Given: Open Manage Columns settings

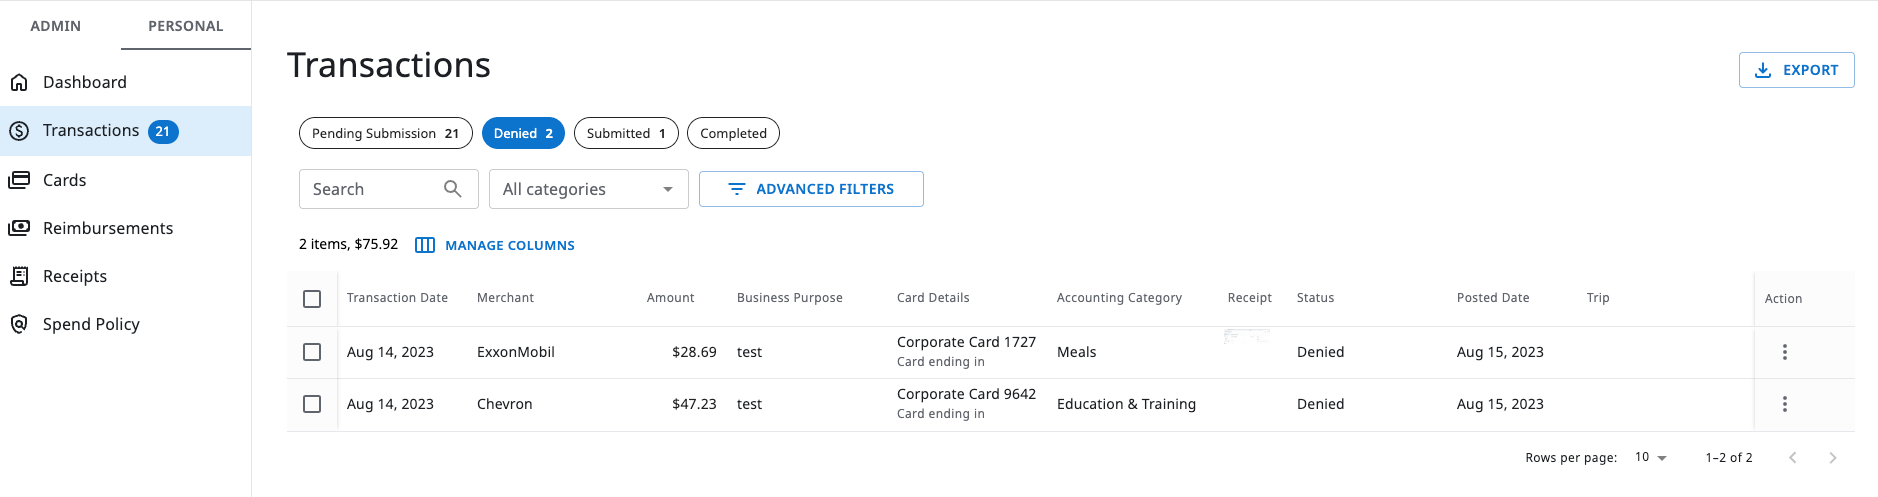Looking at the screenshot, I should point(496,245).
